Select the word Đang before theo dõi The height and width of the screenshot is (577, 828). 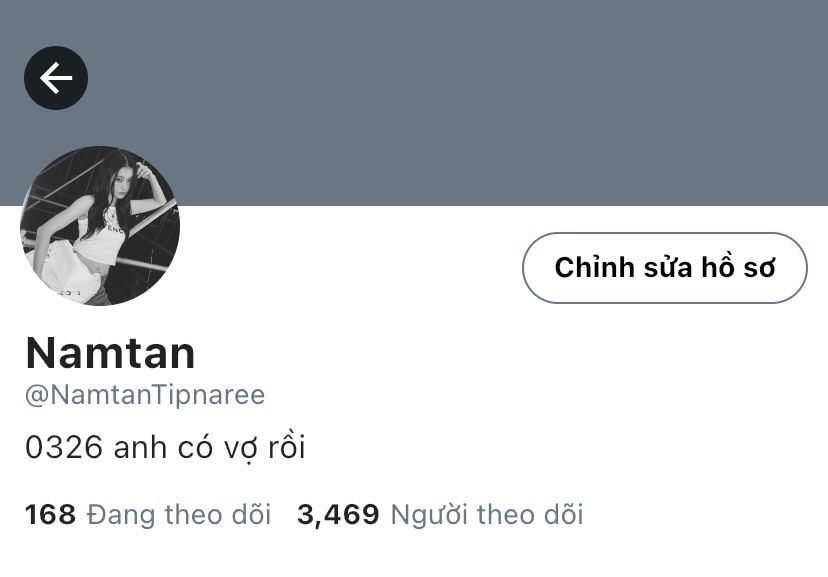[121, 515]
